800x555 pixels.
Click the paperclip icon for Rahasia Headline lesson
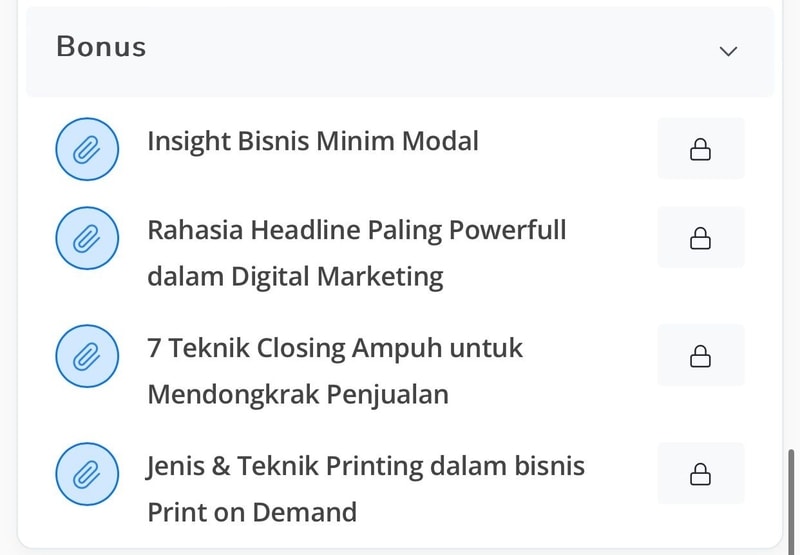pyautogui.click(x=87, y=238)
